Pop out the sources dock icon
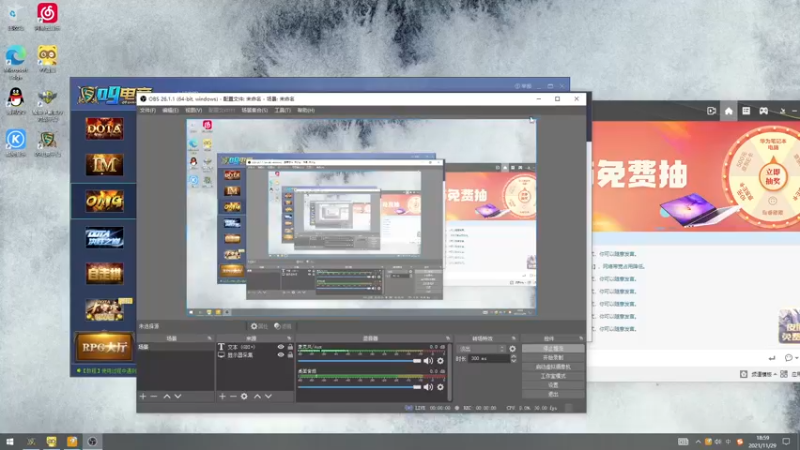800x450 pixels. point(289,338)
